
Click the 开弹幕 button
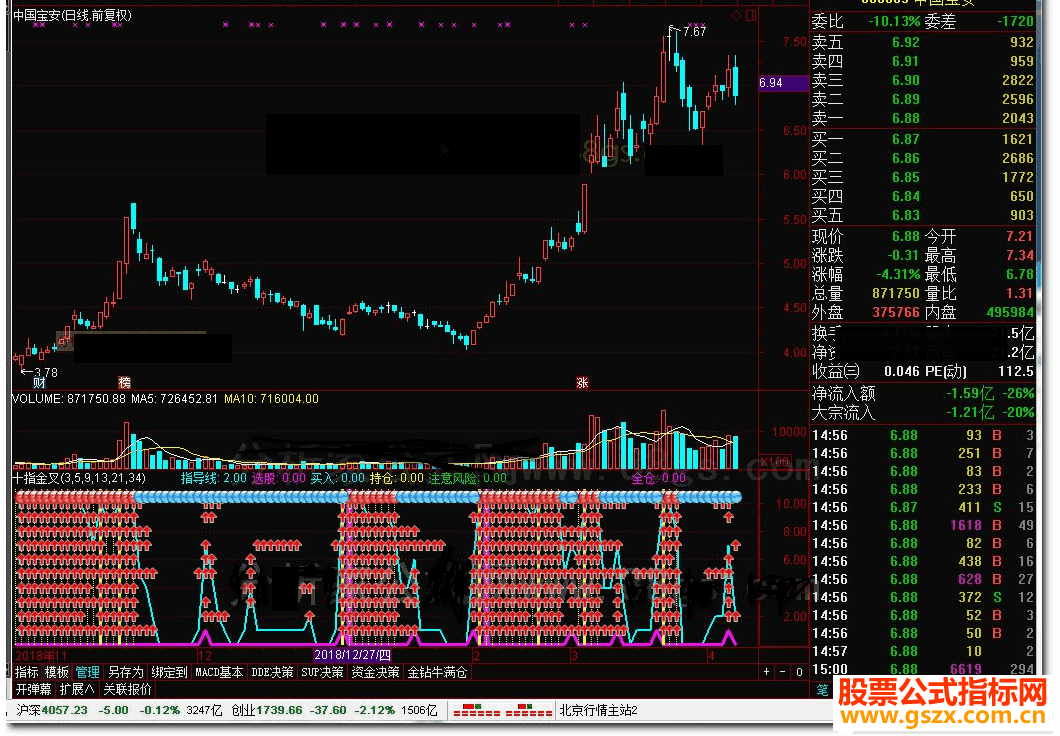[x=34, y=689]
